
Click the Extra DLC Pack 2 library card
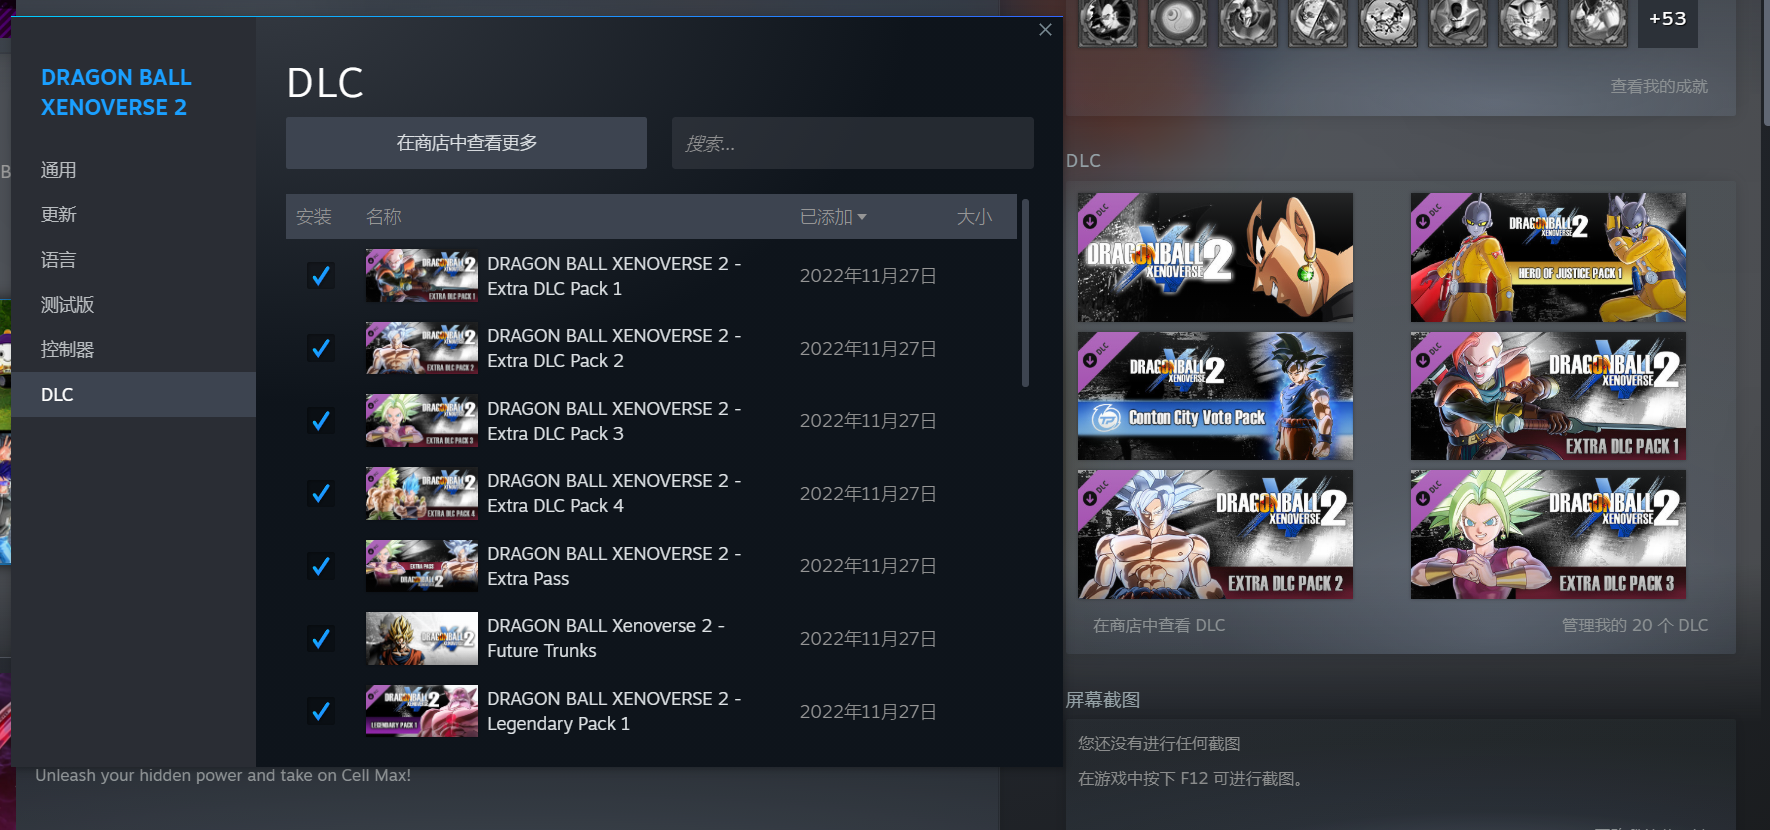coord(1215,535)
